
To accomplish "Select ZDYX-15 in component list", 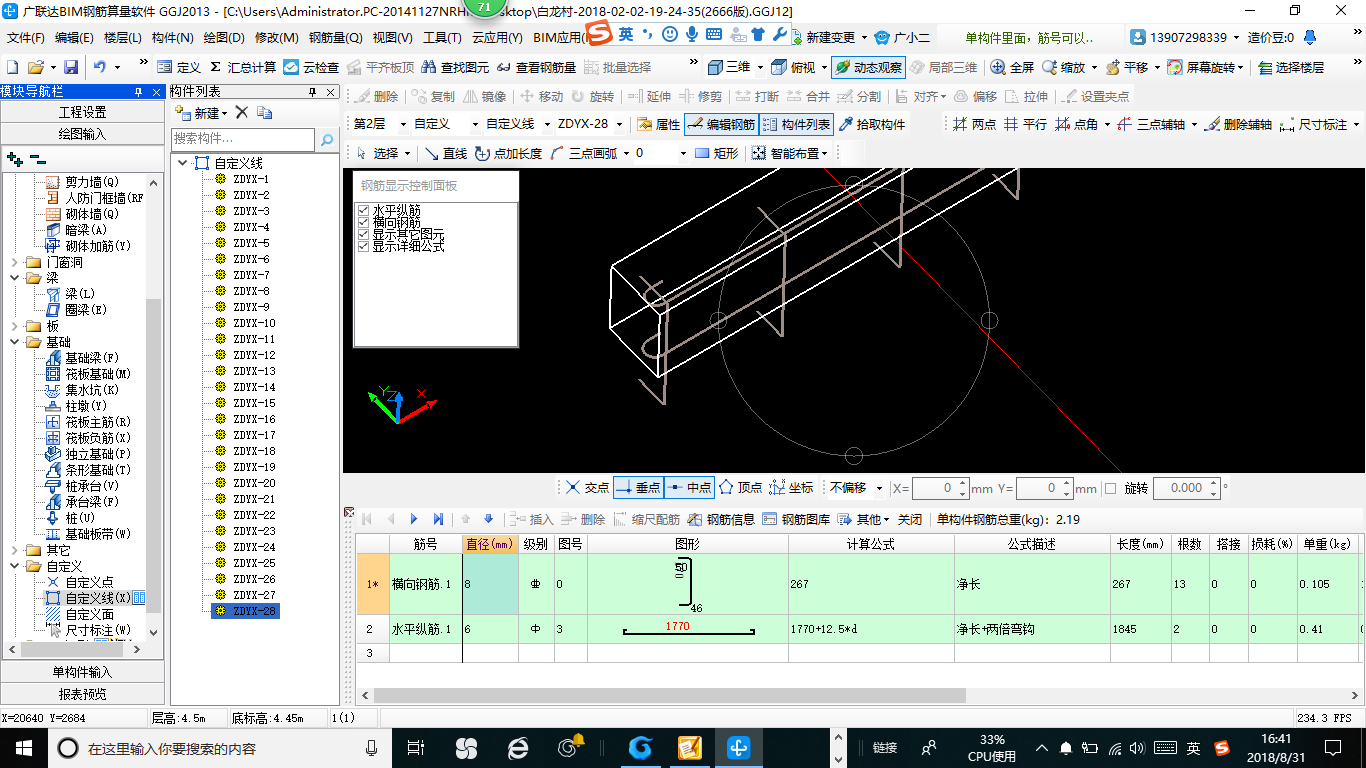I will pyautogui.click(x=254, y=403).
